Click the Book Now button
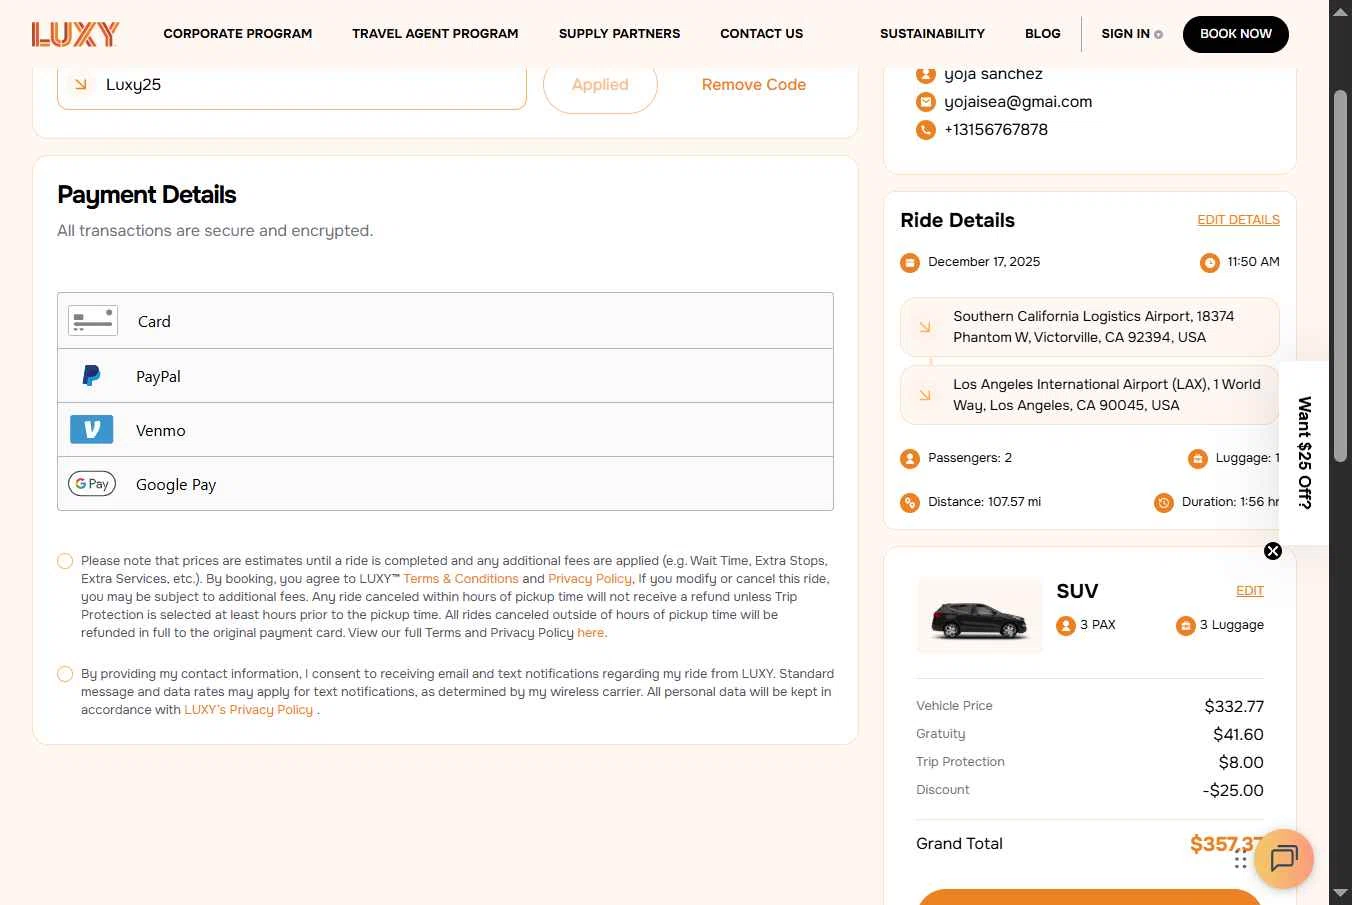This screenshot has height=905, width=1352. (x=1236, y=34)
